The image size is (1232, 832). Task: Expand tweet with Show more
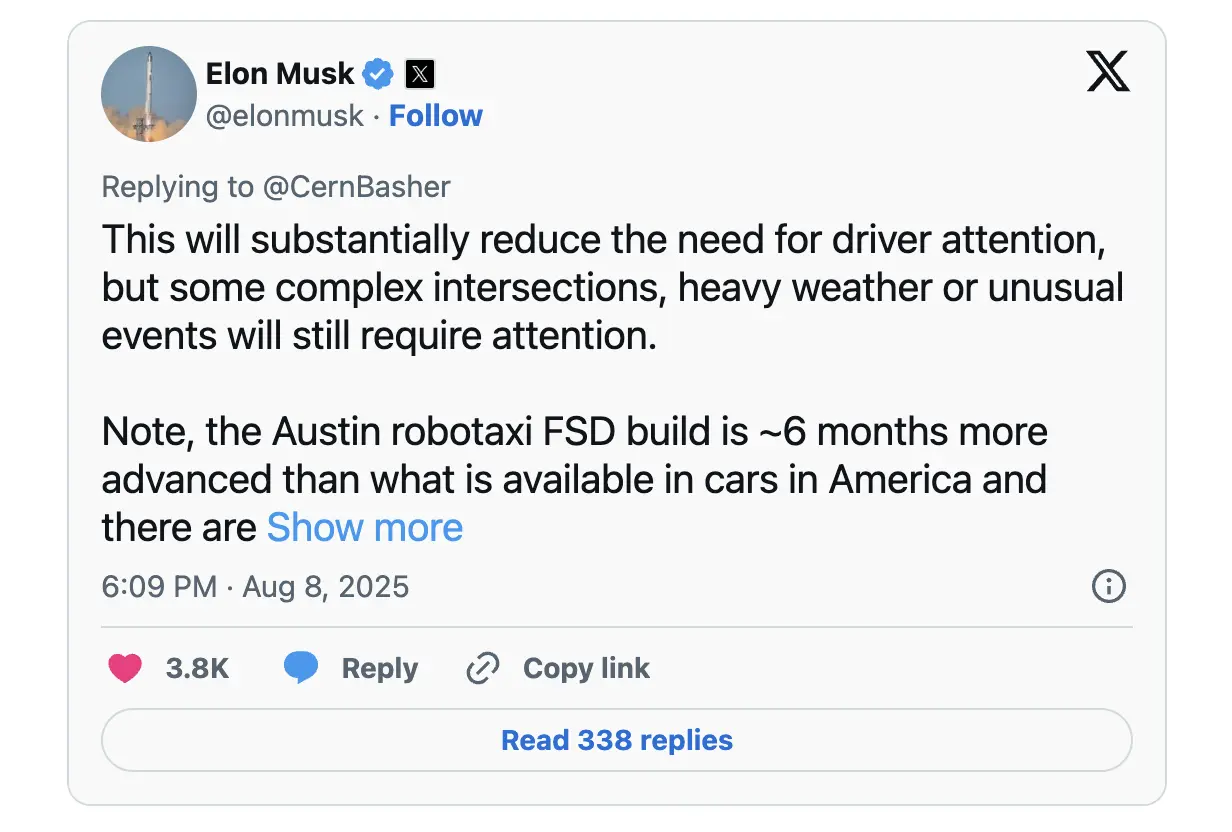pyautogui.click(x=364, y=527)
